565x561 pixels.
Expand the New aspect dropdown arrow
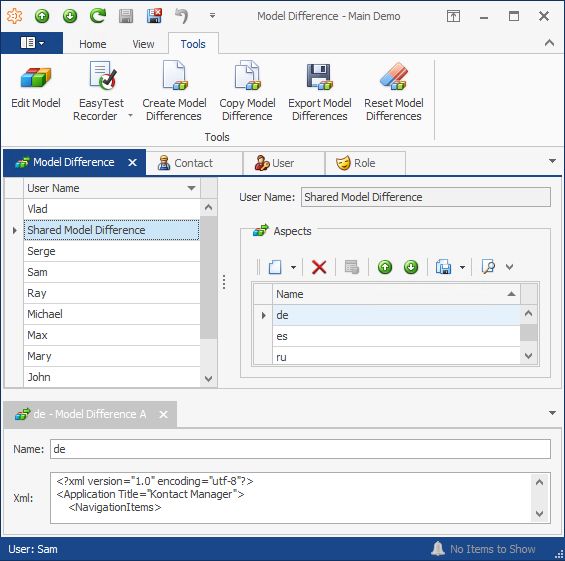[294, 267]
